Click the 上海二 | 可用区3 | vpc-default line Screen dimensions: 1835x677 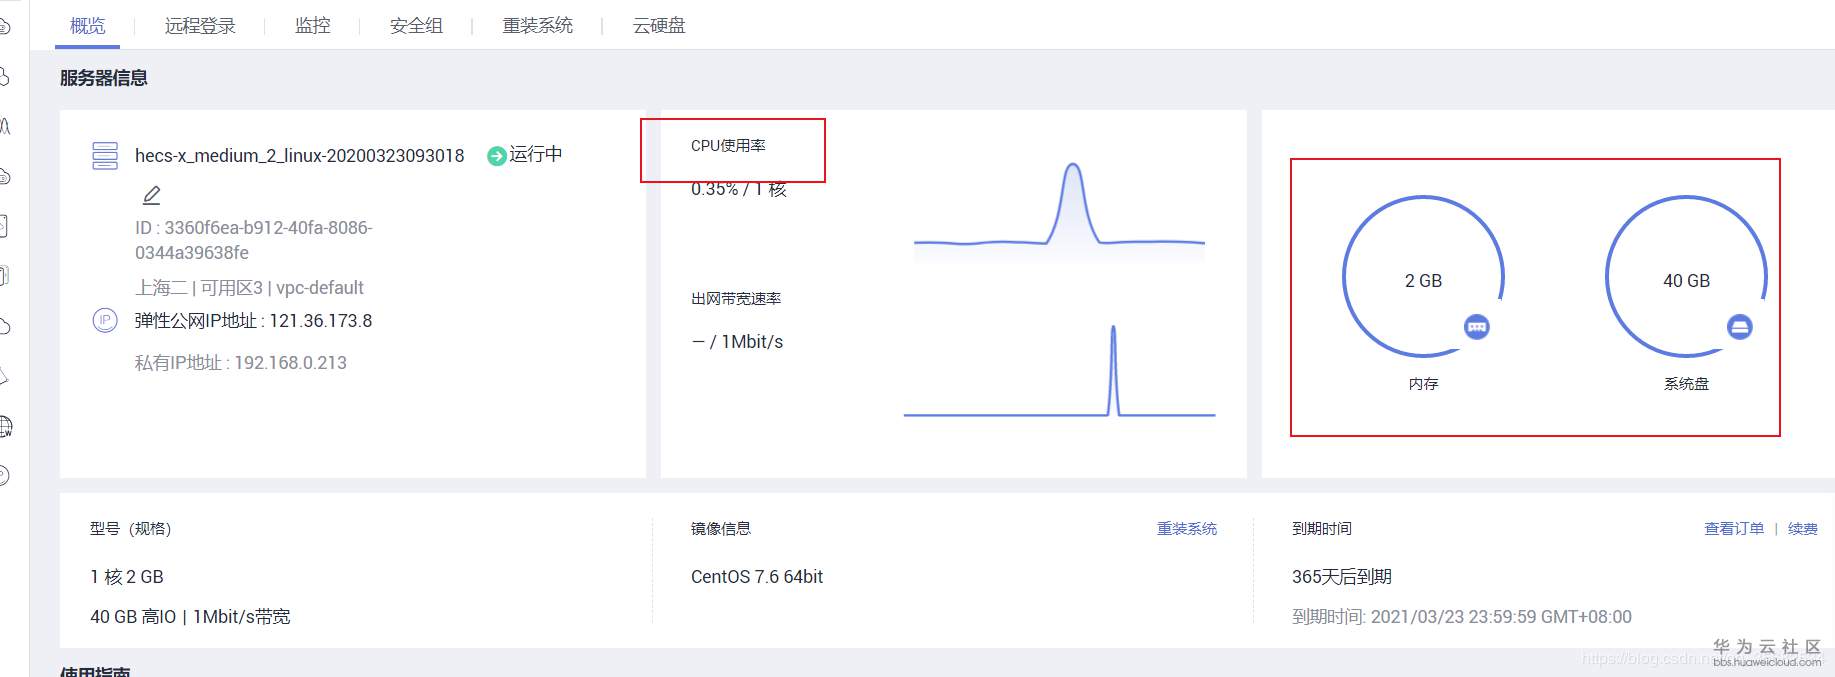[x=249, y=288]
